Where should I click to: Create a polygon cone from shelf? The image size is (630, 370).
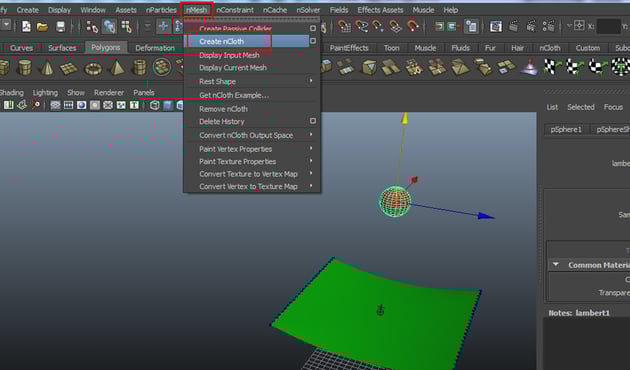pos(47,67)
